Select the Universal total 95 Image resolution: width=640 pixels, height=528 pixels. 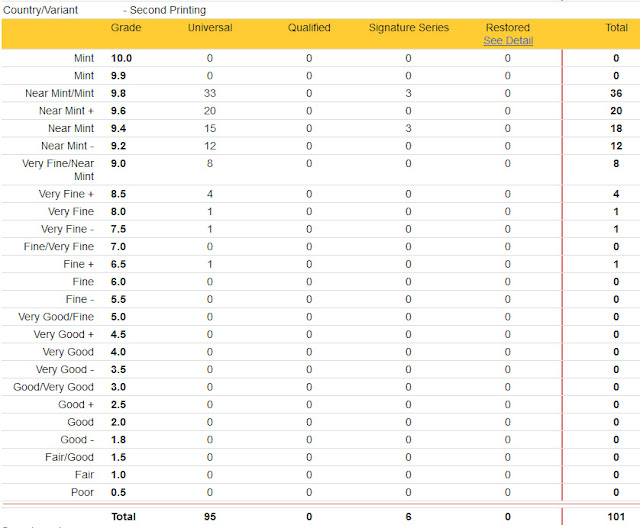(210, 517)
